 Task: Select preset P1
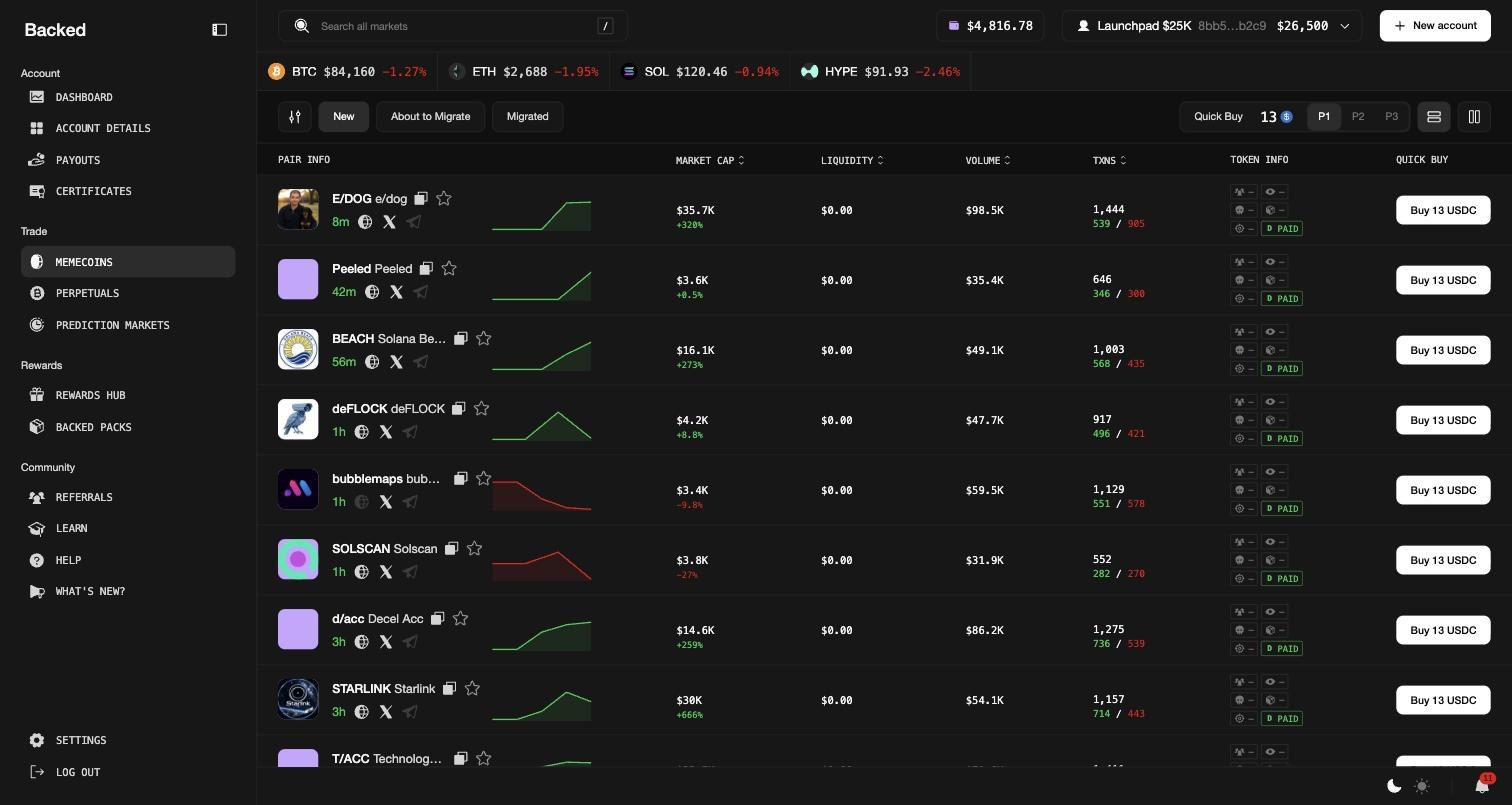click(1324, 117)
